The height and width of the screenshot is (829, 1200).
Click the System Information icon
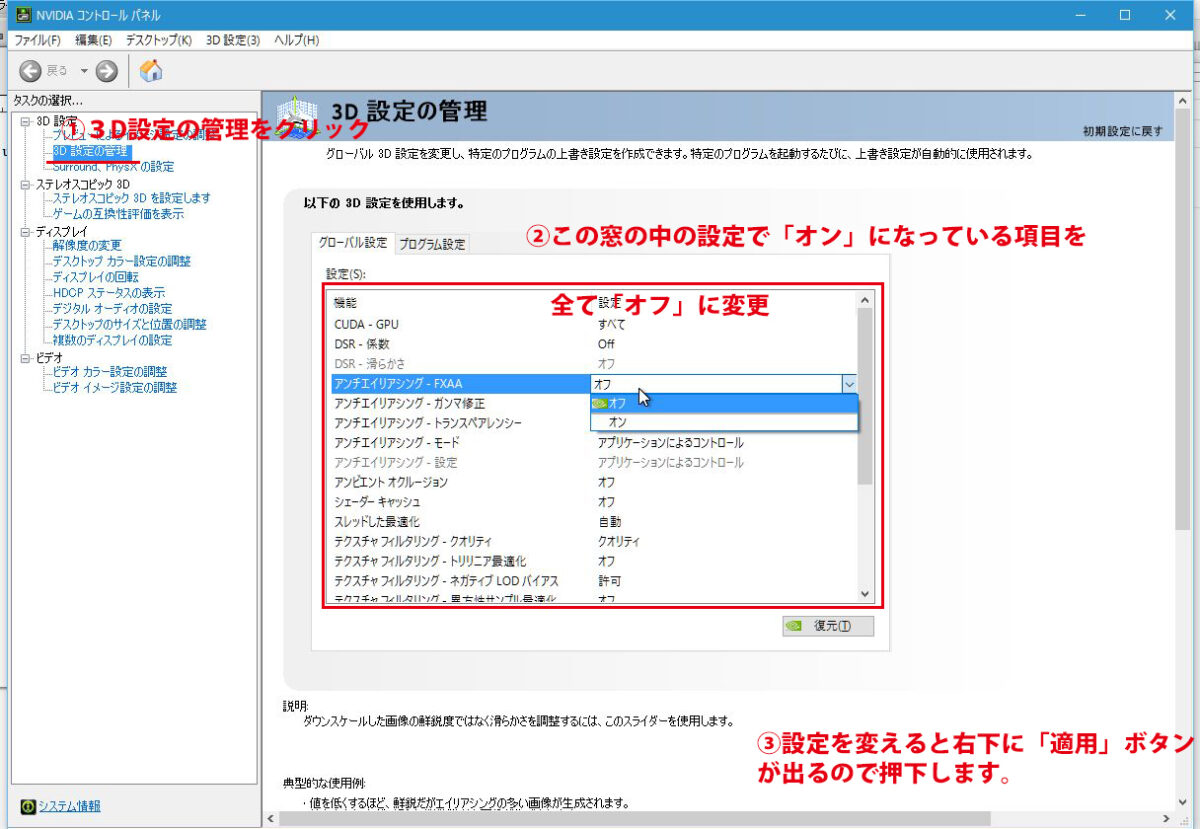(x=28, y=806)
